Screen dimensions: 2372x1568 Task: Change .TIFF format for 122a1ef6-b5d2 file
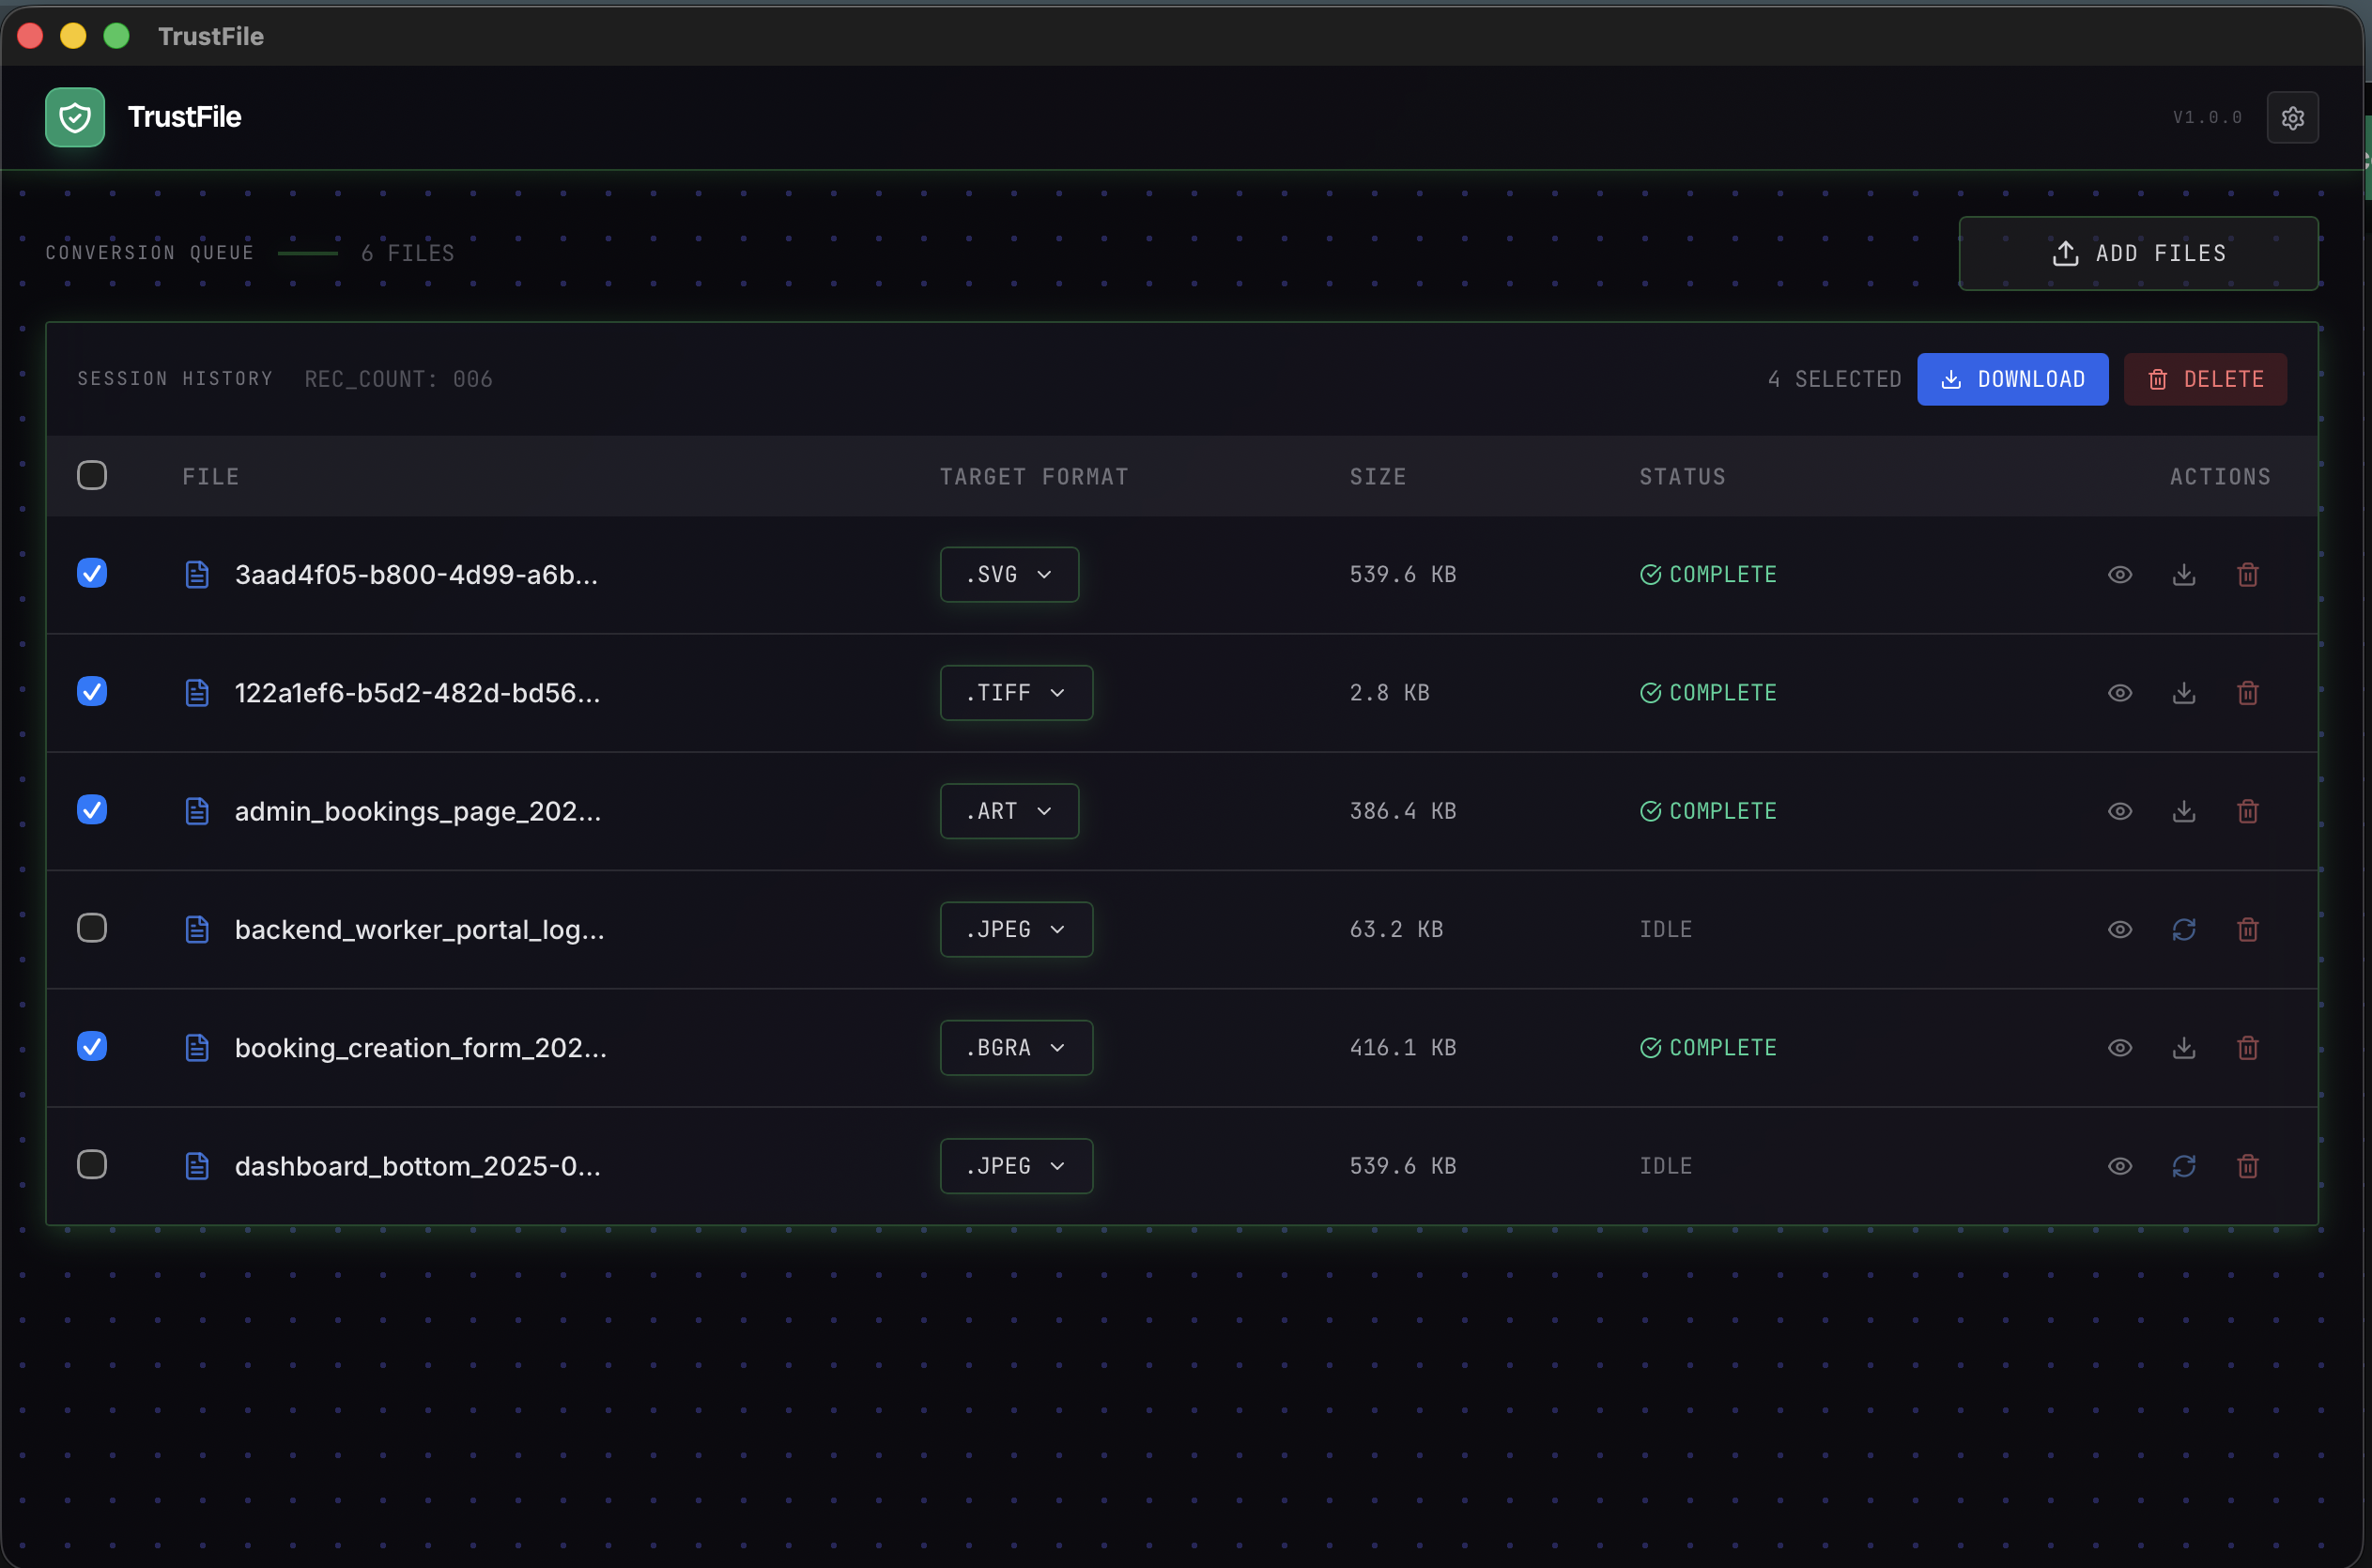click(x=1015, y=692)
